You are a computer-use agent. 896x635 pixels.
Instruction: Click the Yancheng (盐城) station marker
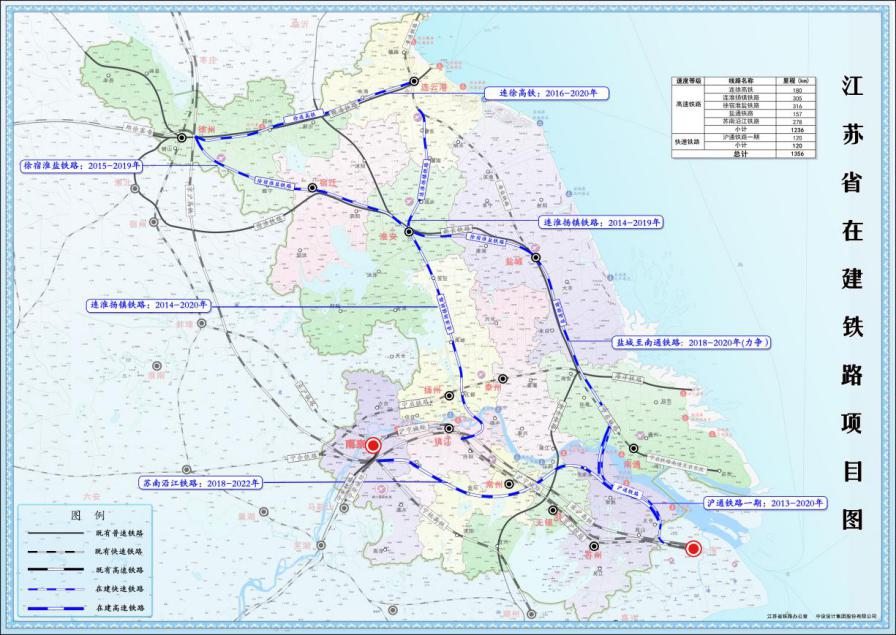(536, 258)
